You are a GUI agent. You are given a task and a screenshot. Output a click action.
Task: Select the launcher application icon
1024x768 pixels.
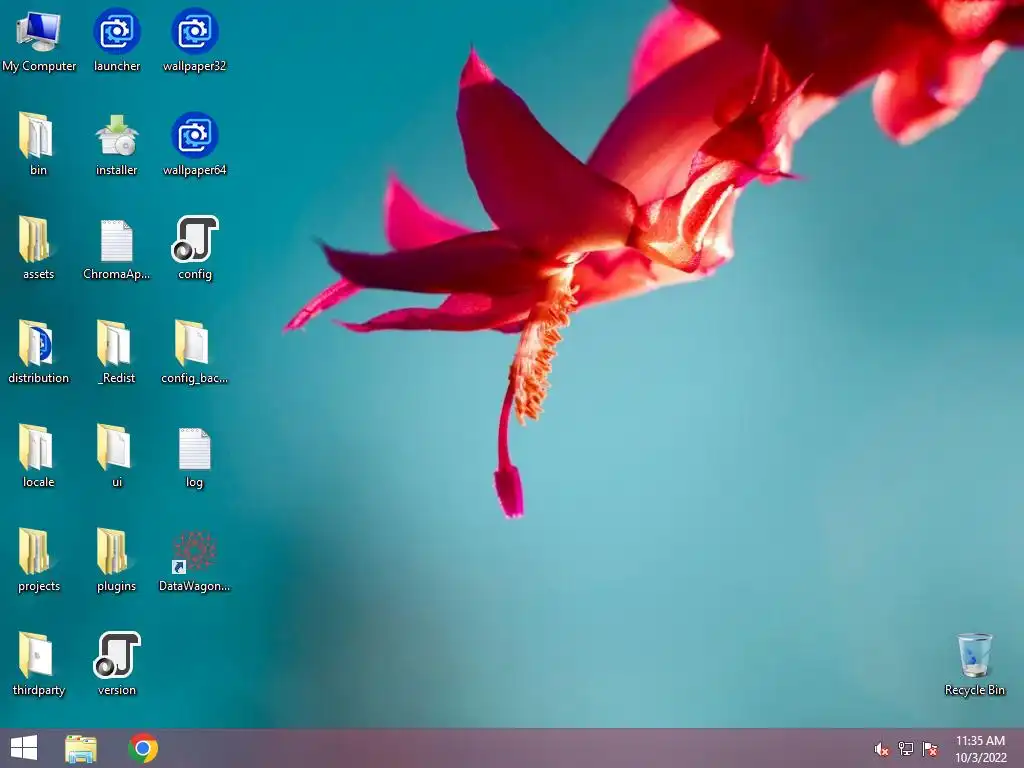117,40
